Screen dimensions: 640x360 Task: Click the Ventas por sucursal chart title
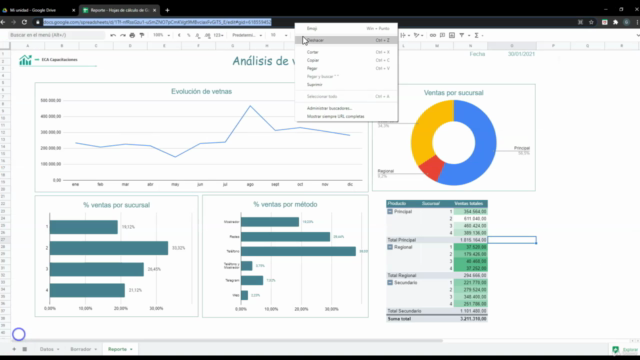453,93
